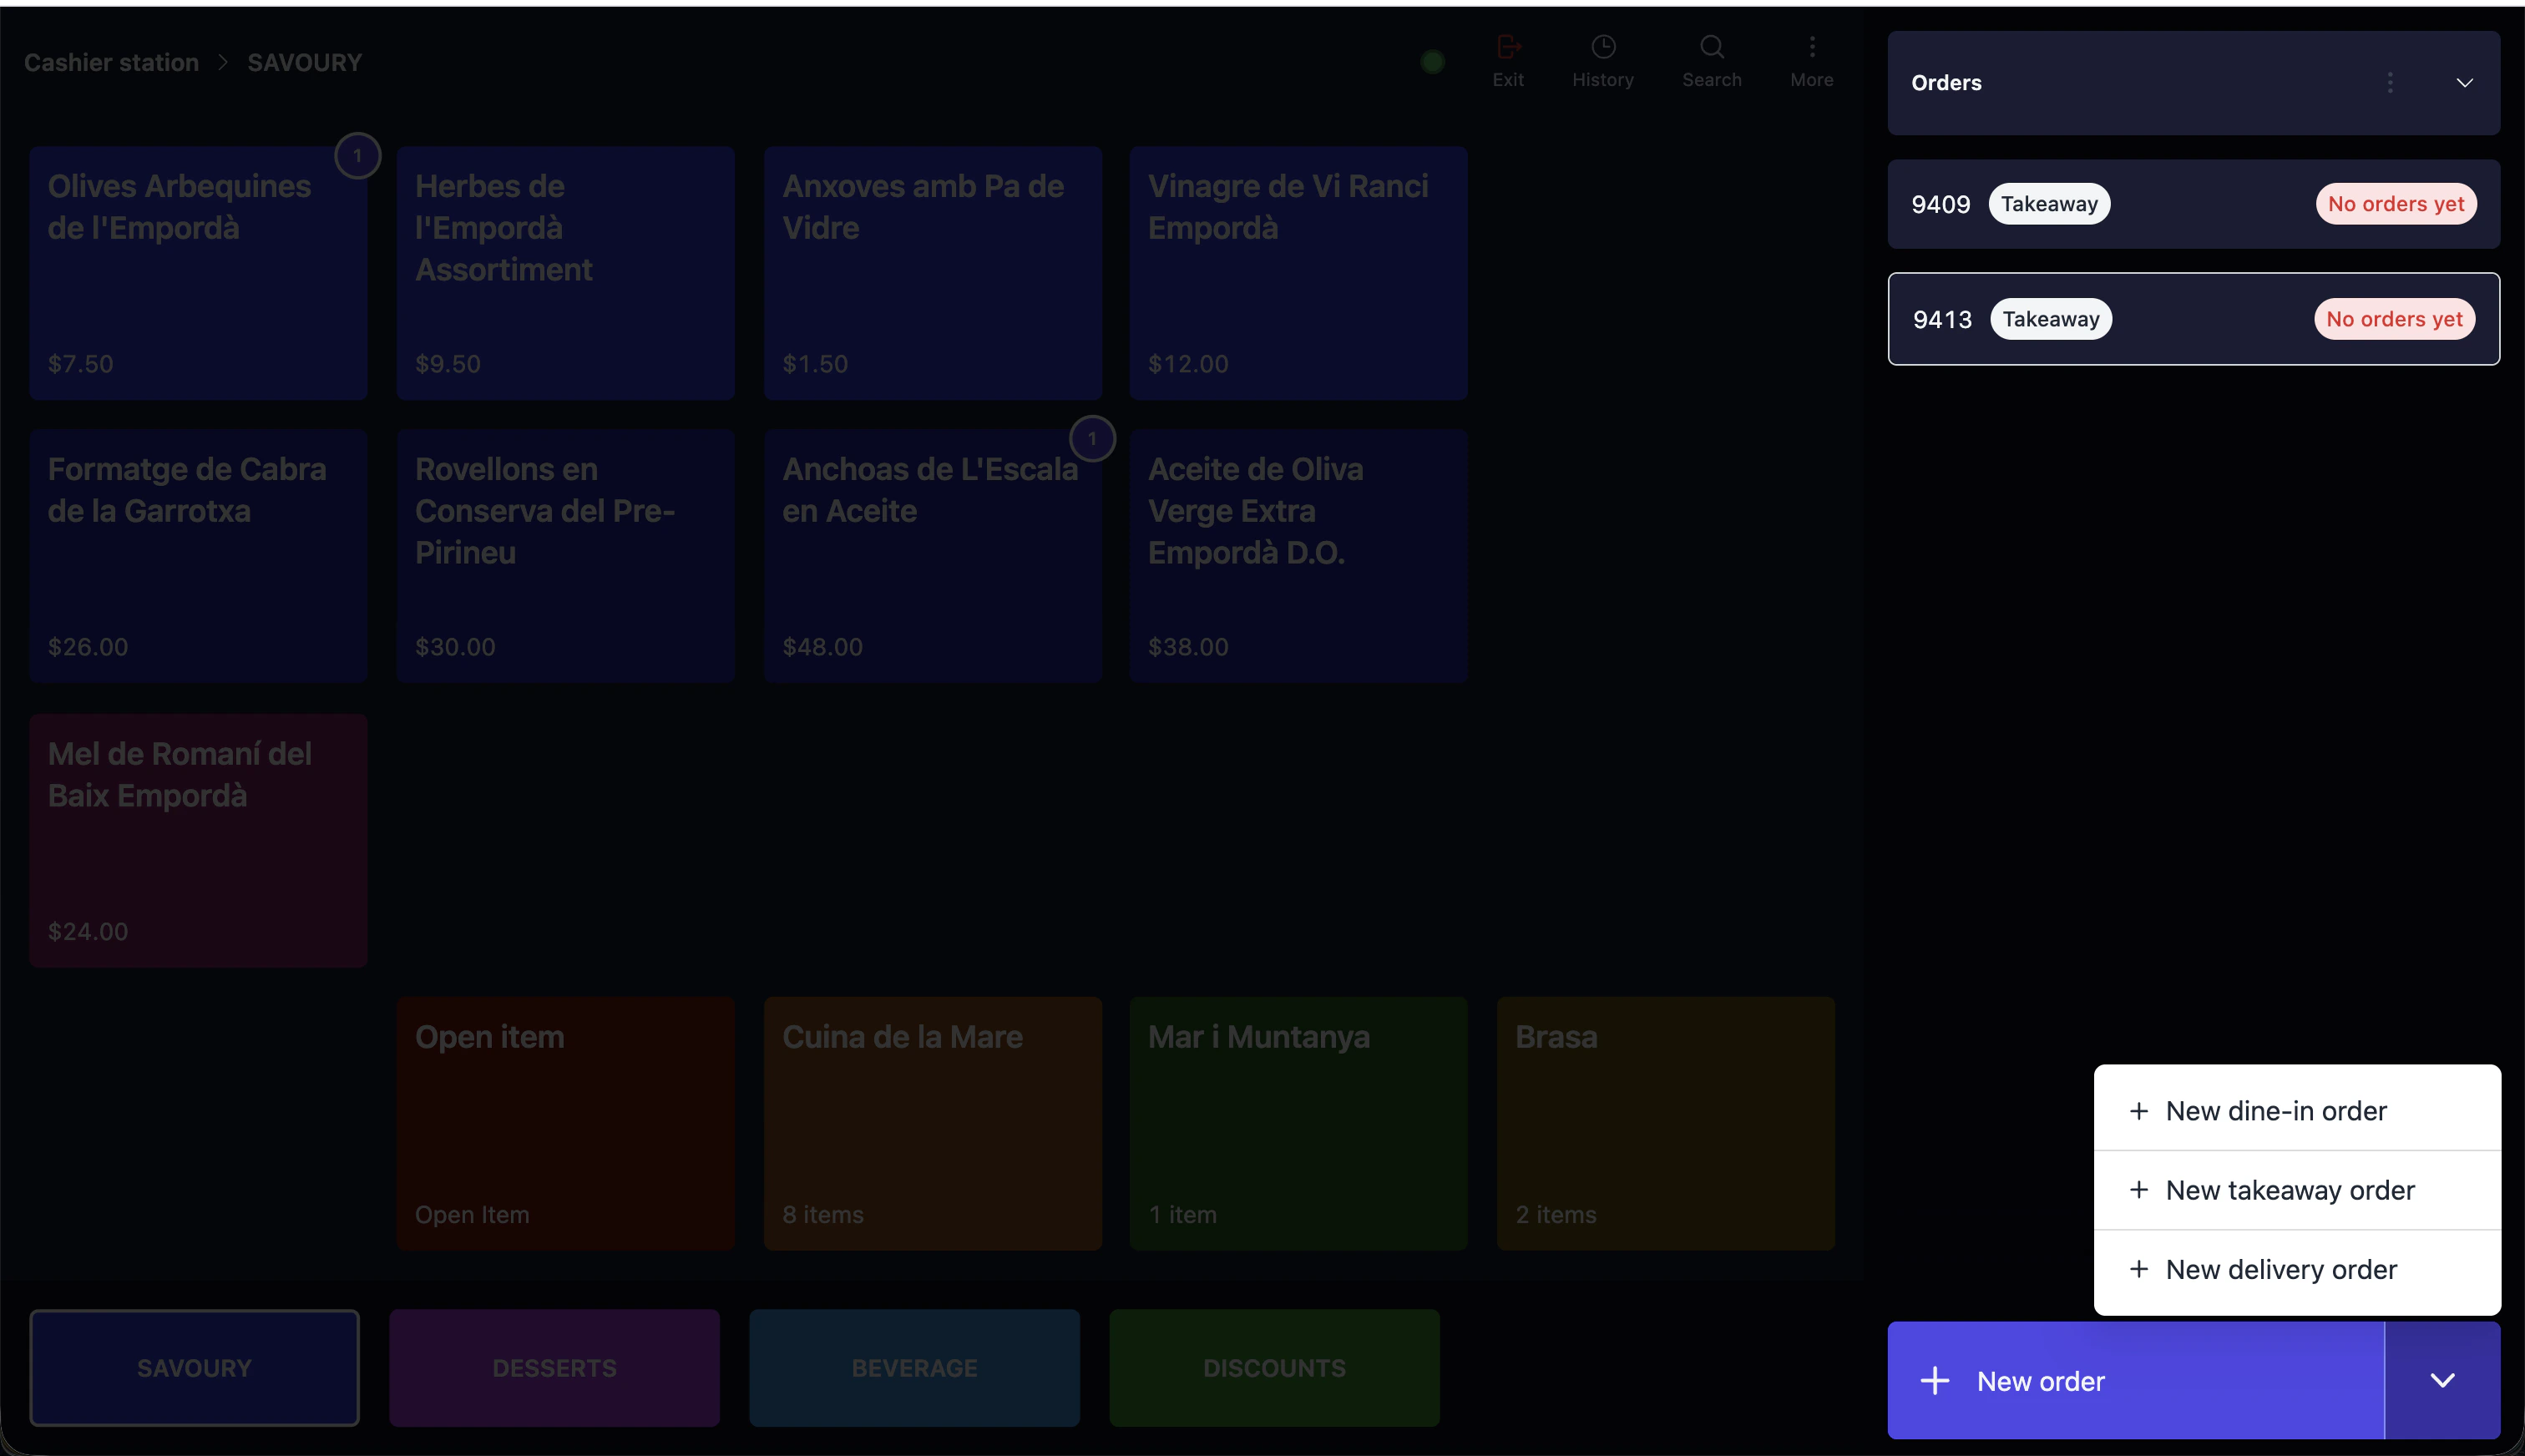The width and height of the screenshot is (2525, 1456).
Task: Switch to the DESSERTS tab
Action: pyautogui.click(x=554, y=1367)
